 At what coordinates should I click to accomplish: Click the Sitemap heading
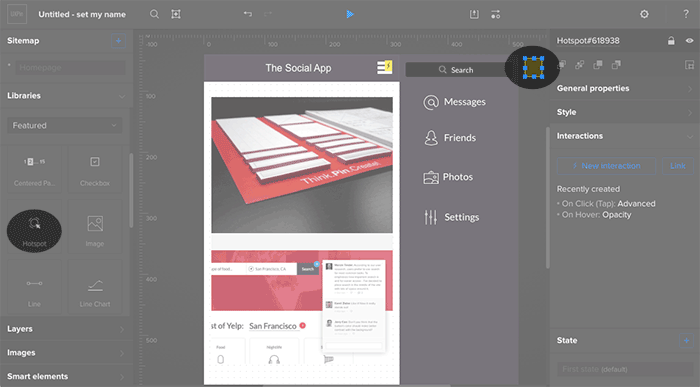tap(23, 41)
